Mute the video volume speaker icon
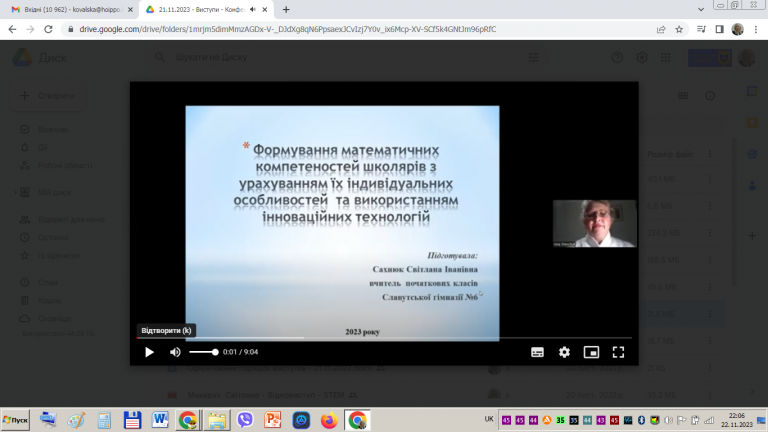Image resolution: width=768 pixels, height=432 pixels. [175, 352]
